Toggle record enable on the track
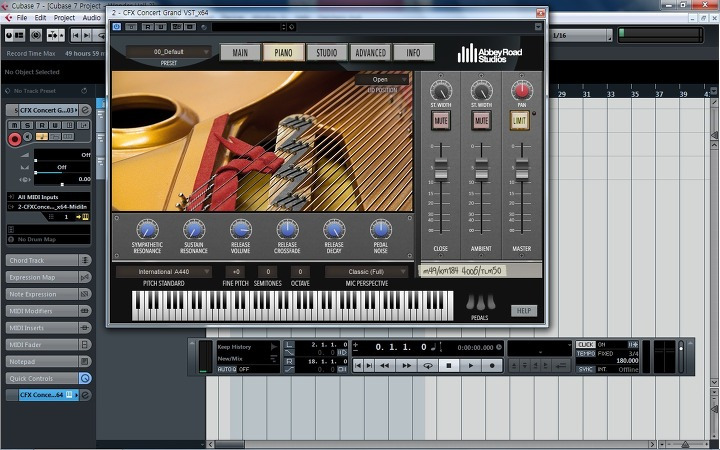Screen dimensions: 720x450 click(x=15, y=138)
